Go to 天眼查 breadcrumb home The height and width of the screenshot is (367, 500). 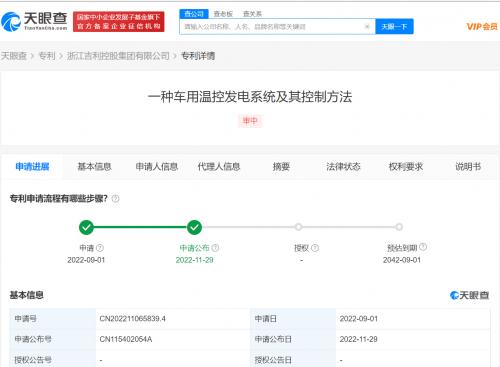[x=14, y=56]
